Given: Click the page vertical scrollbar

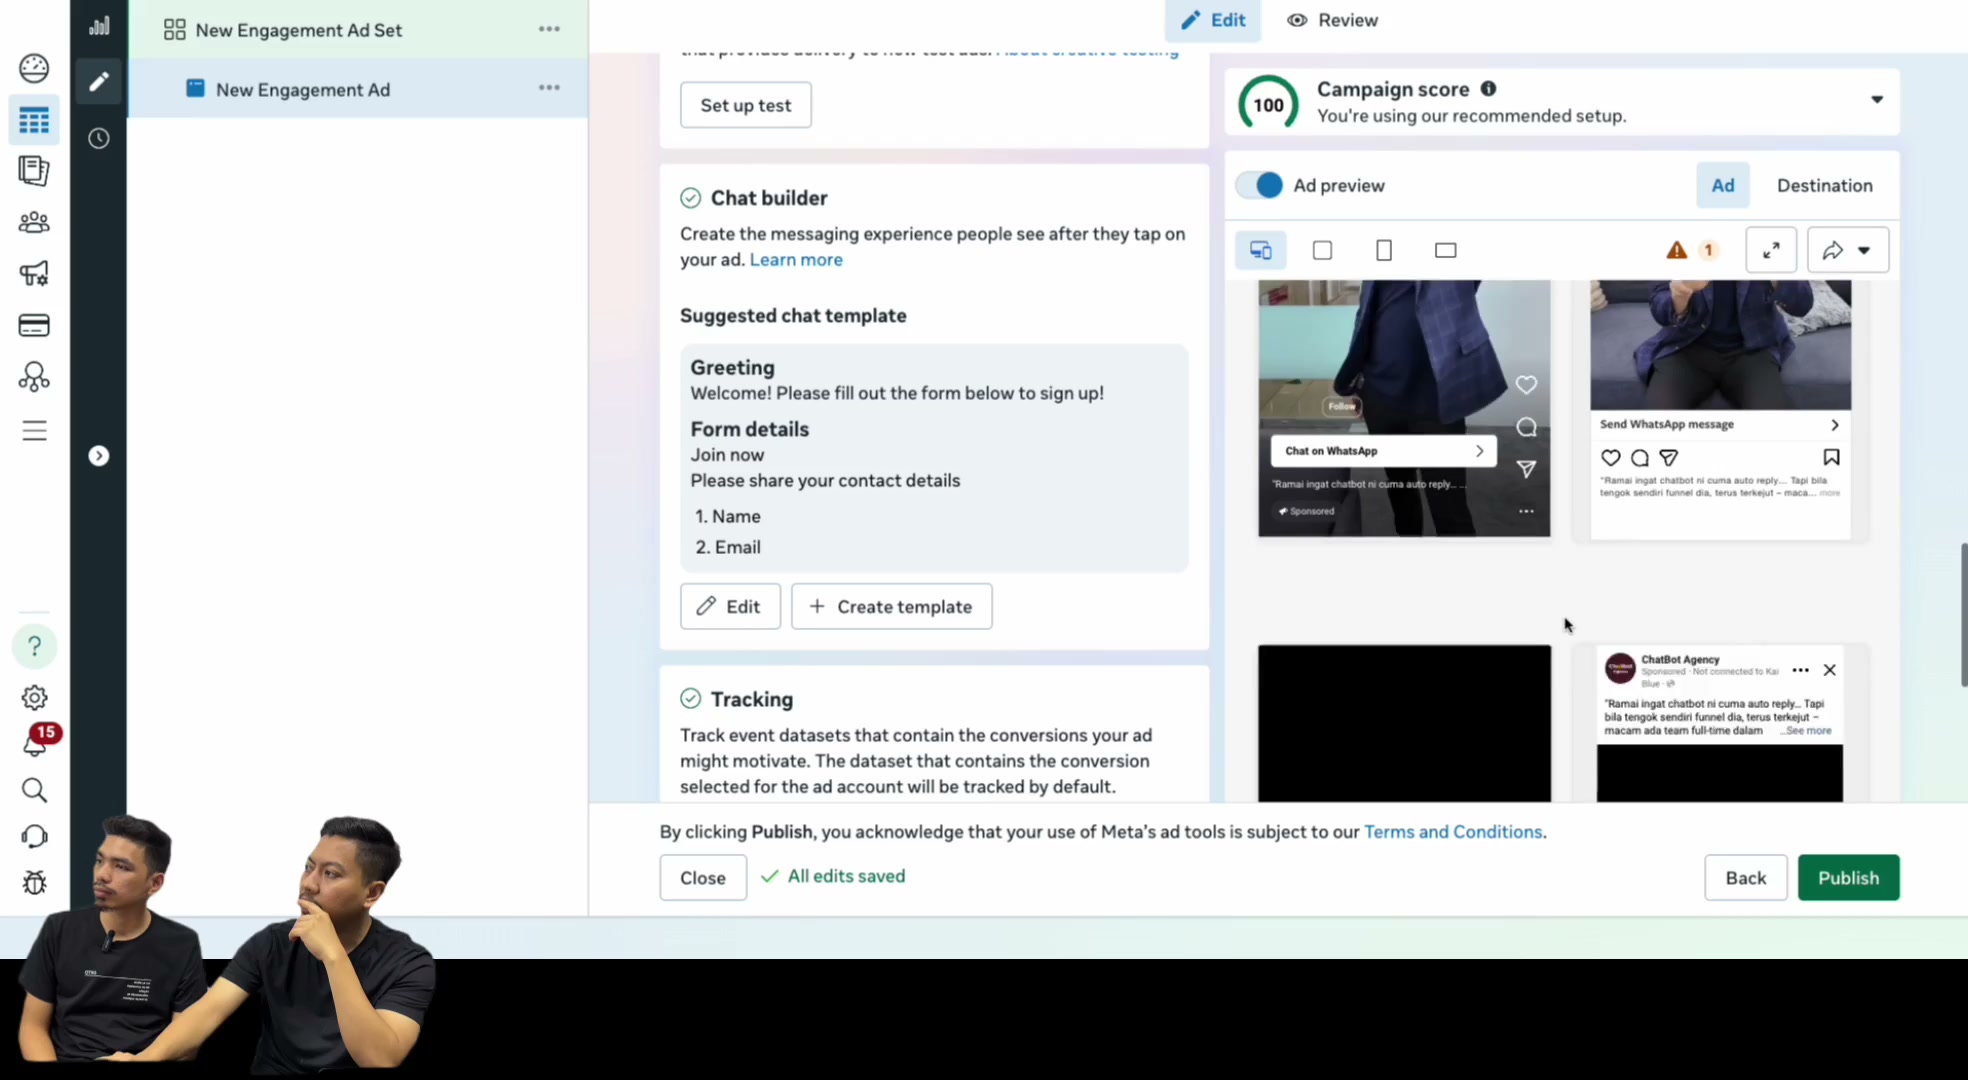Looking at the screenshot, I should click(1963, 615).
